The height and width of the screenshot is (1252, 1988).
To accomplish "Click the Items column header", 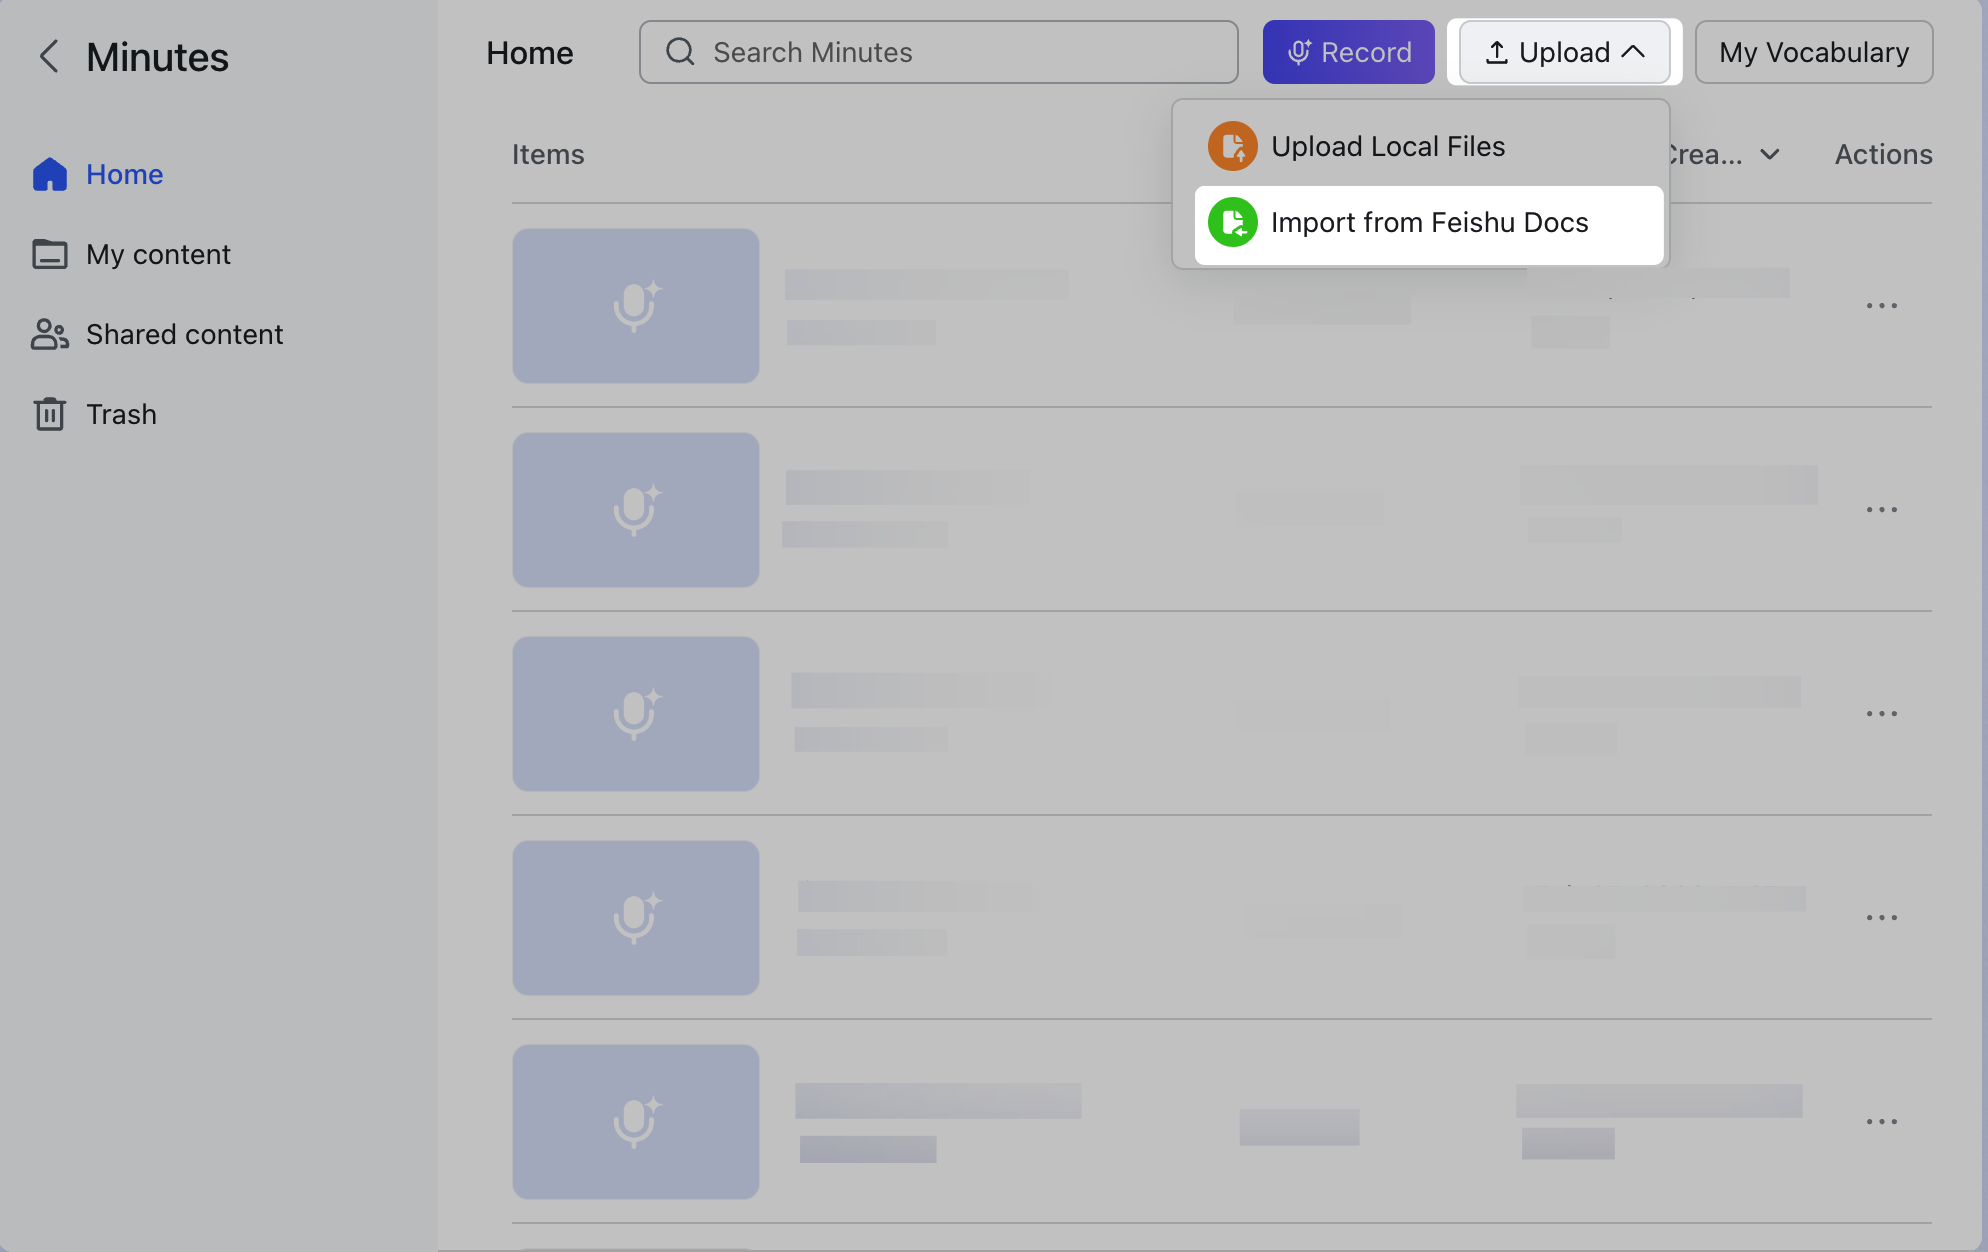I will 548,154.
